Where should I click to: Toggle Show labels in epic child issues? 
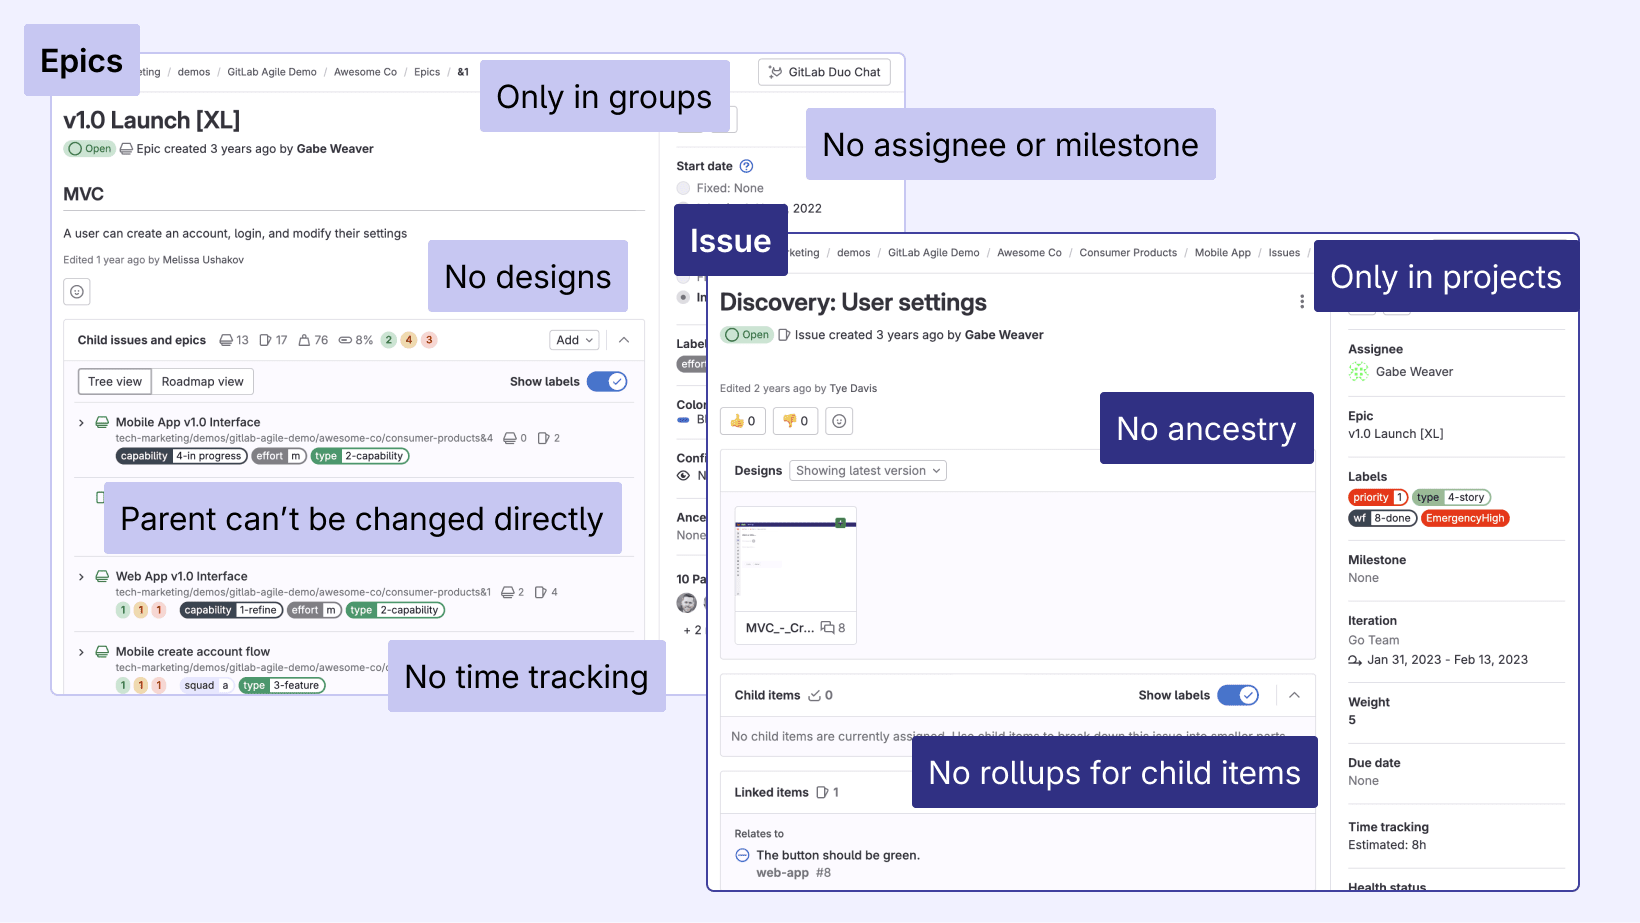pos(607,381)
